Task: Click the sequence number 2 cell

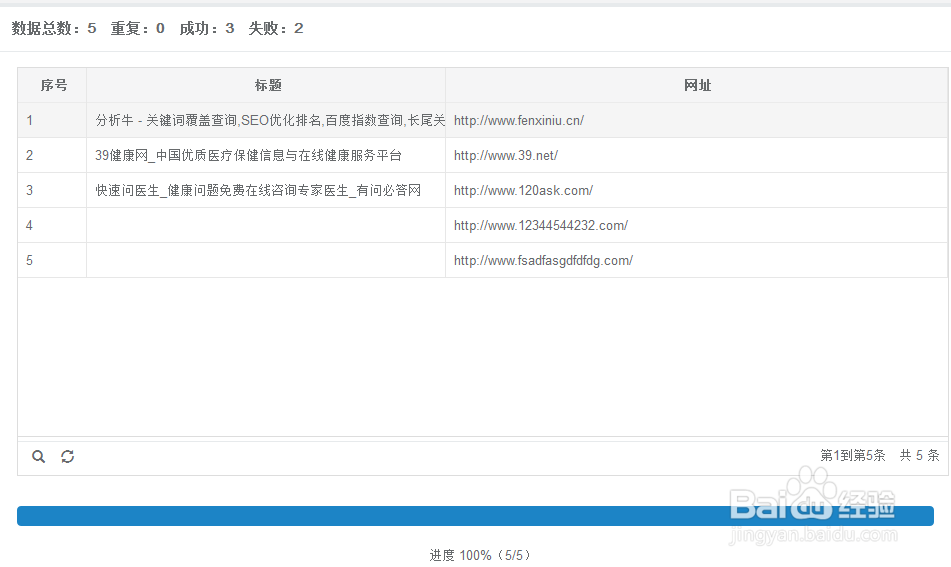Action: pyautogui.click(x=53, y=156)
